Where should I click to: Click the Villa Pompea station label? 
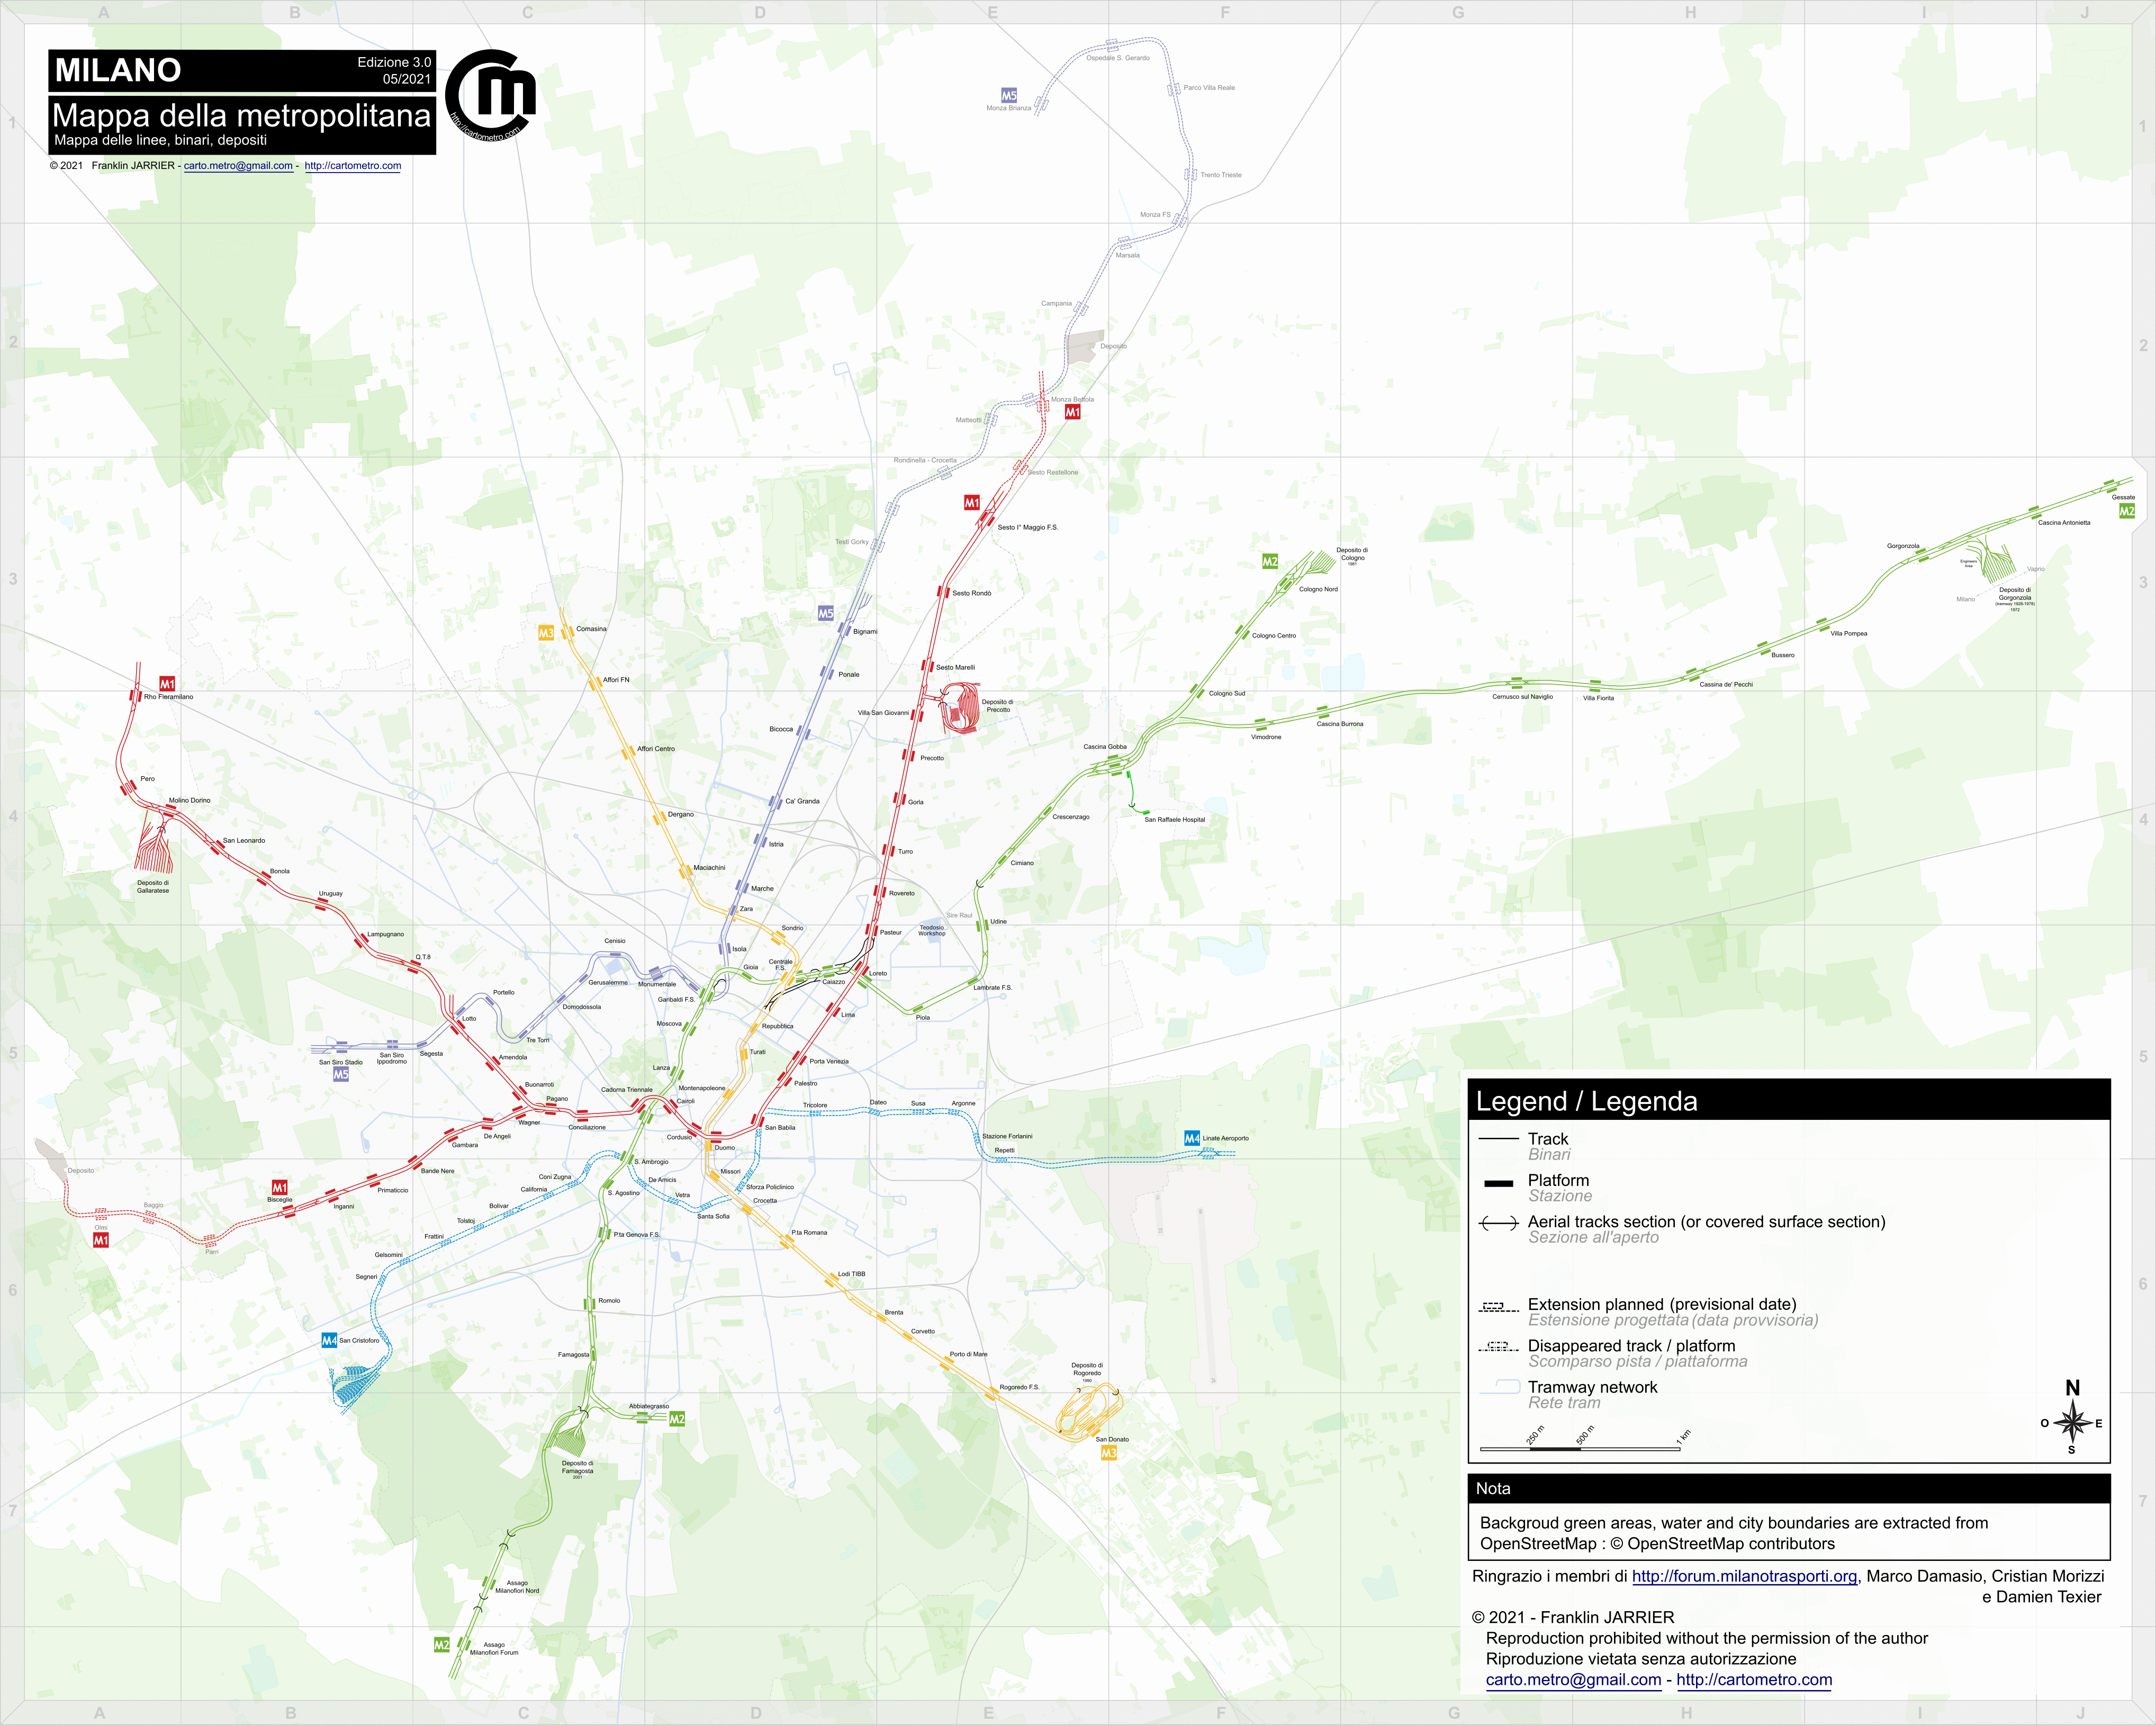[1849, 633]
